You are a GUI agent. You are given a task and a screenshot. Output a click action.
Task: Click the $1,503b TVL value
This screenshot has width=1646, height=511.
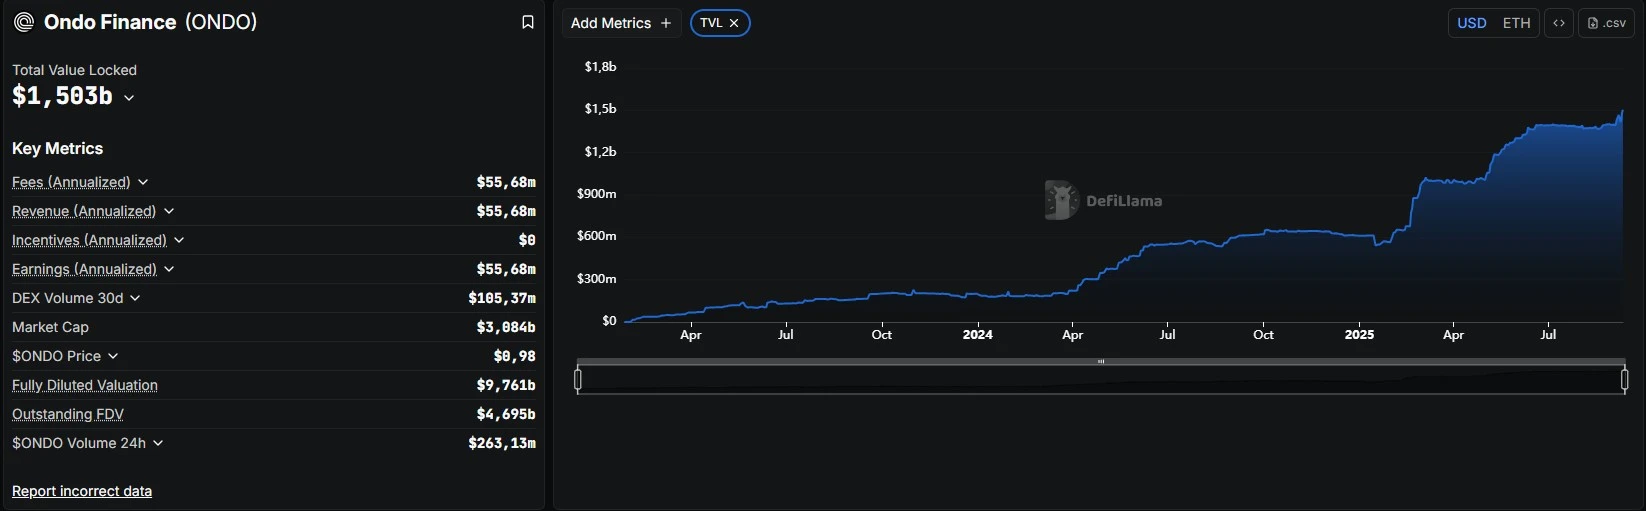pyautogui.click(x=62, y=96)
